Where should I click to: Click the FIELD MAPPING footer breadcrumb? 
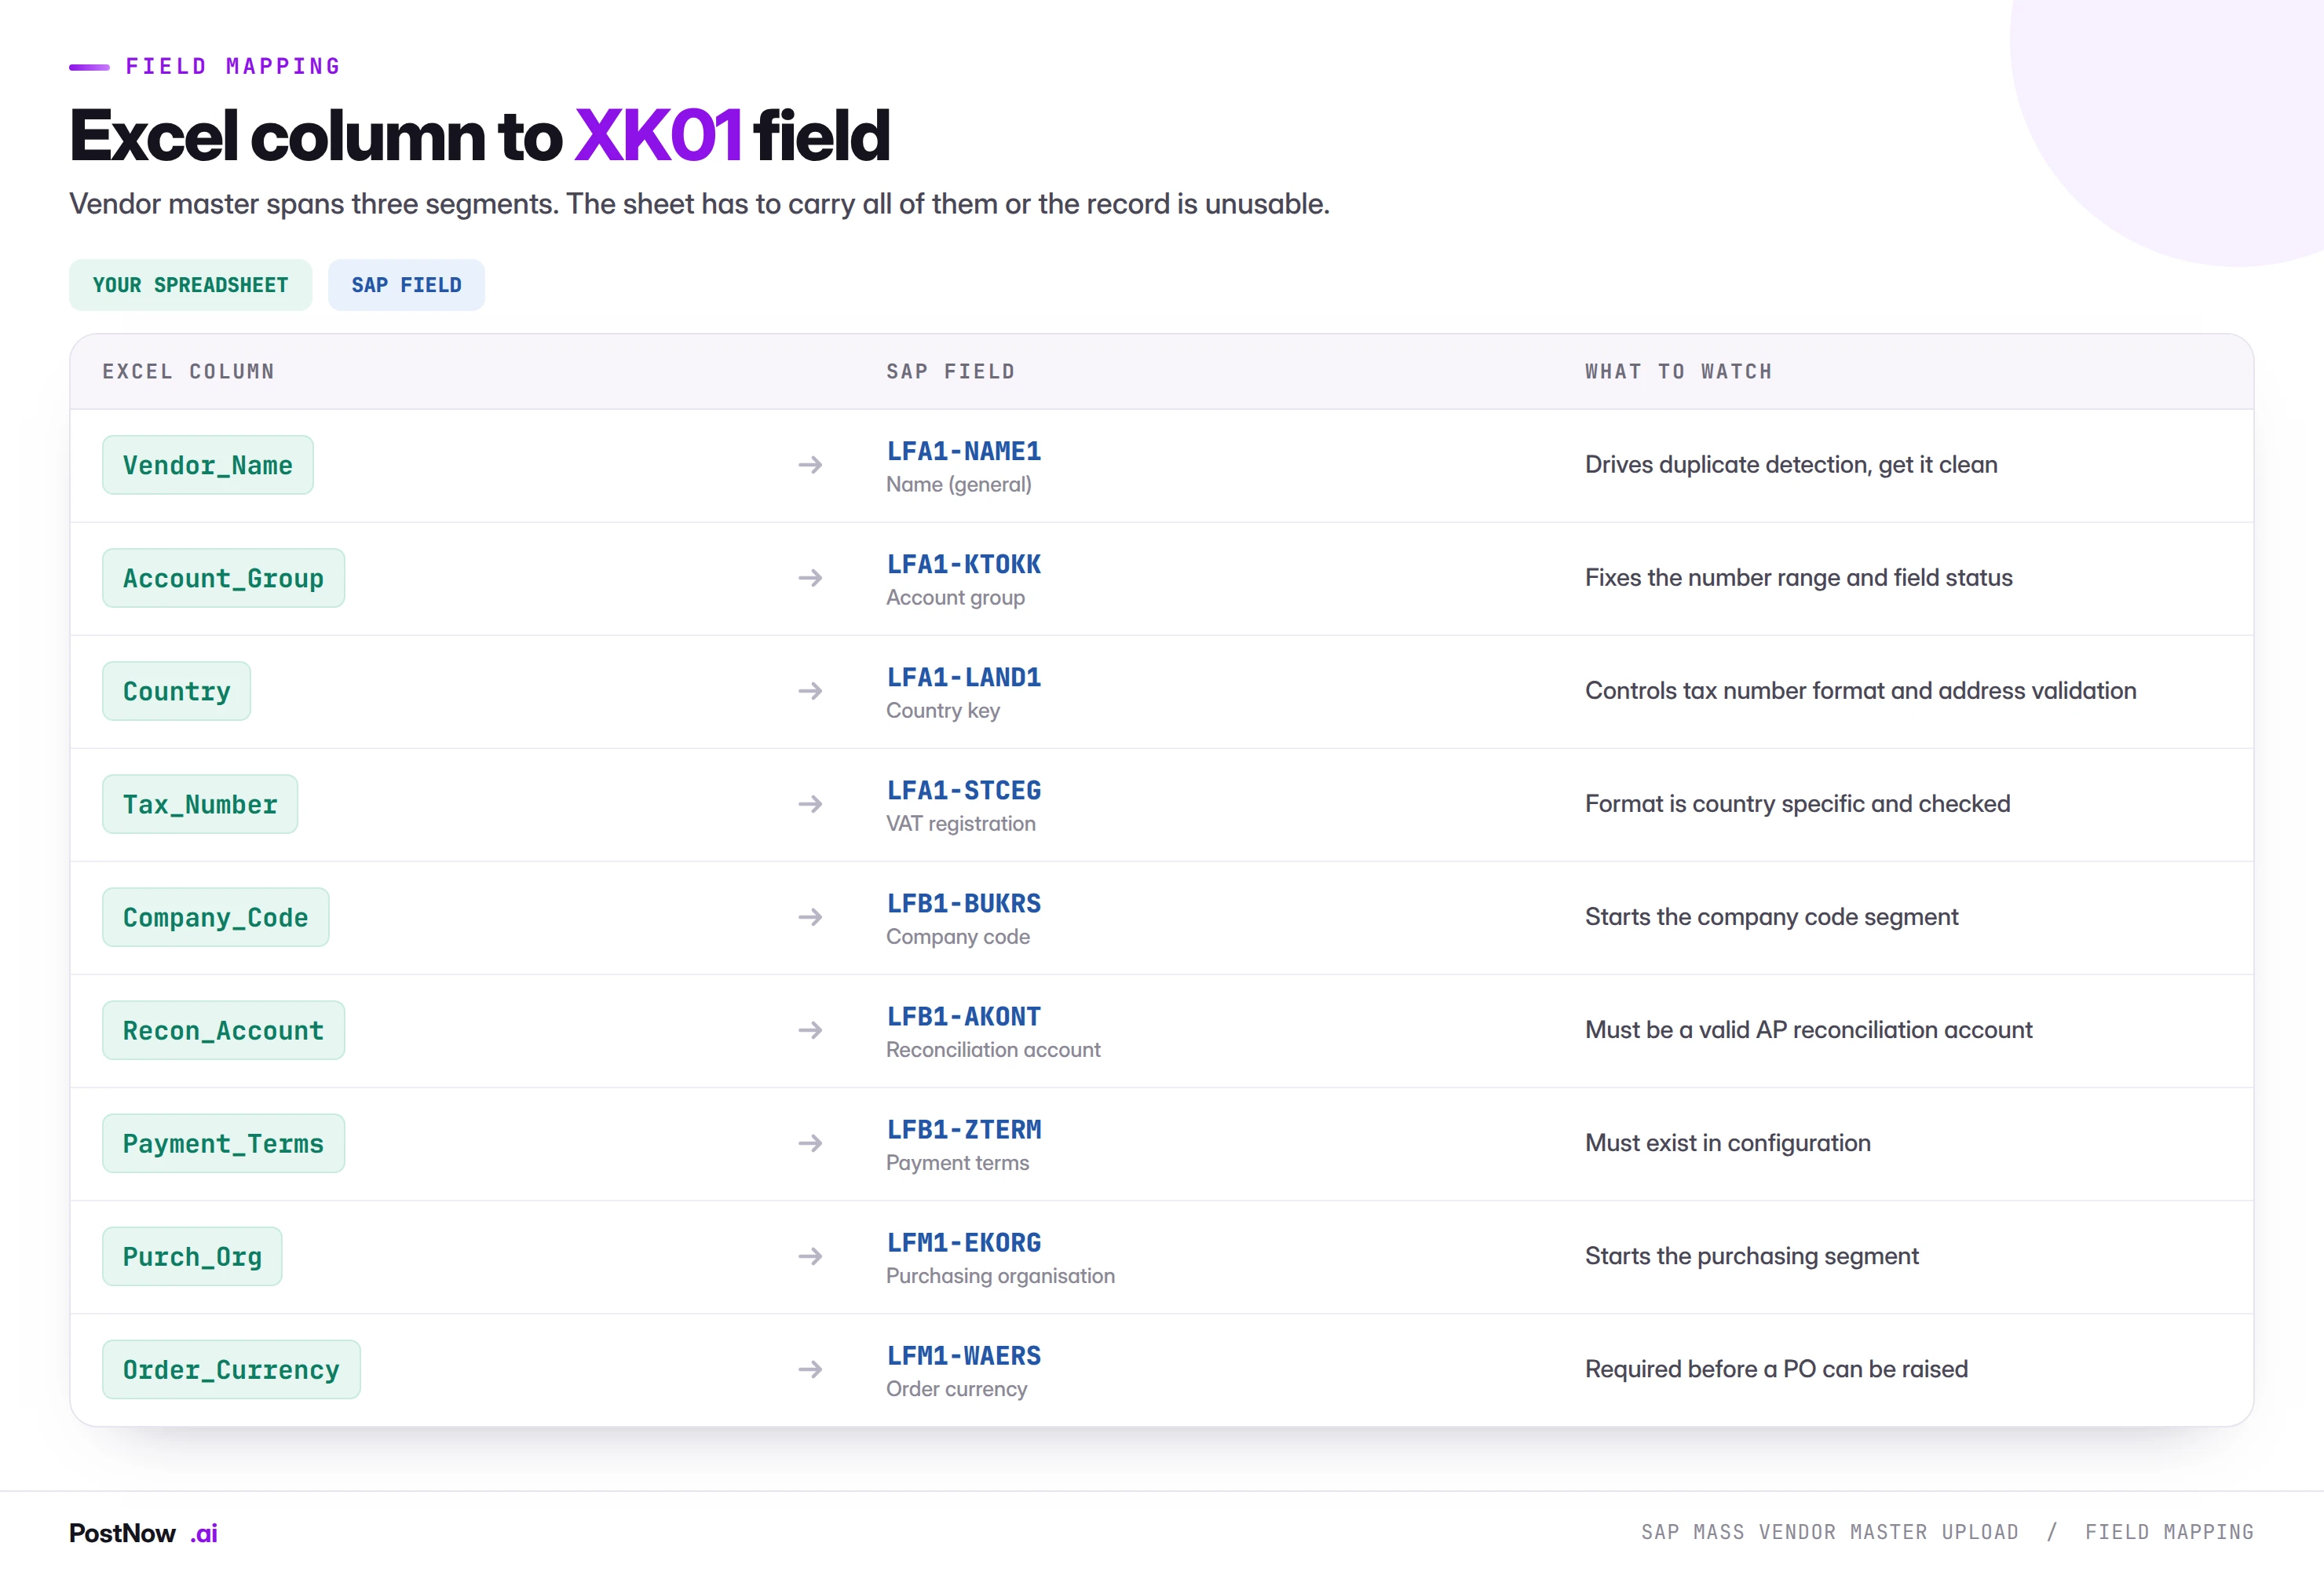(2169, 1533)
